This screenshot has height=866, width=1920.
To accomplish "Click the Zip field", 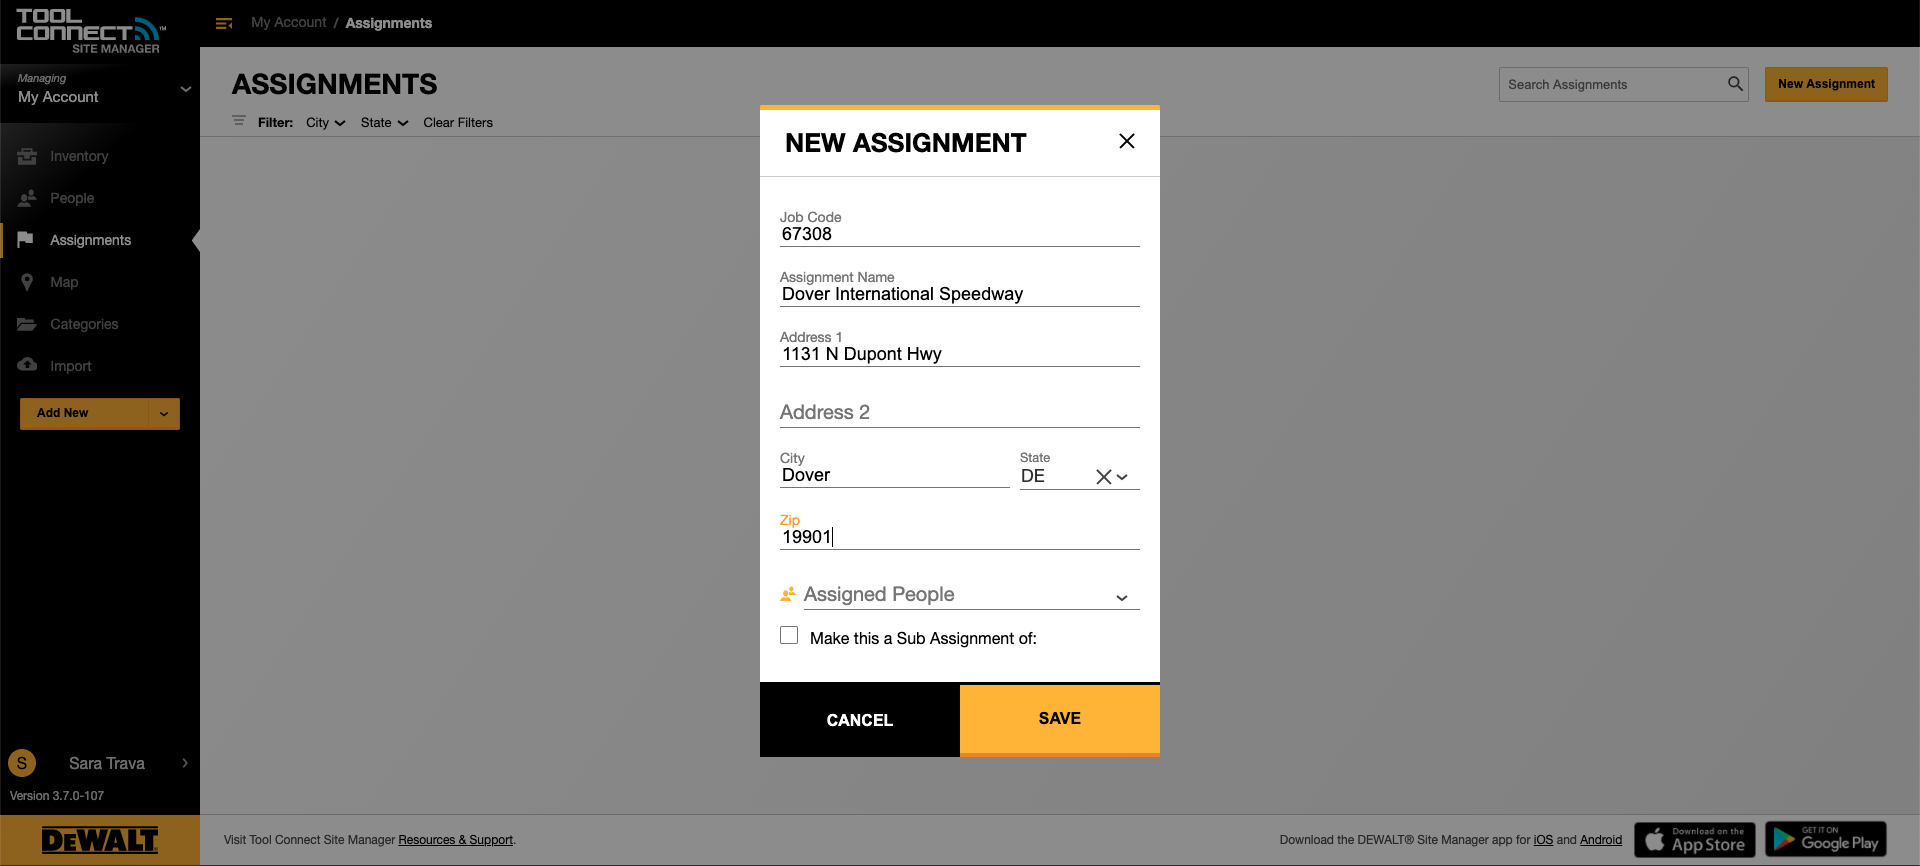I will [x=960, y=537].
